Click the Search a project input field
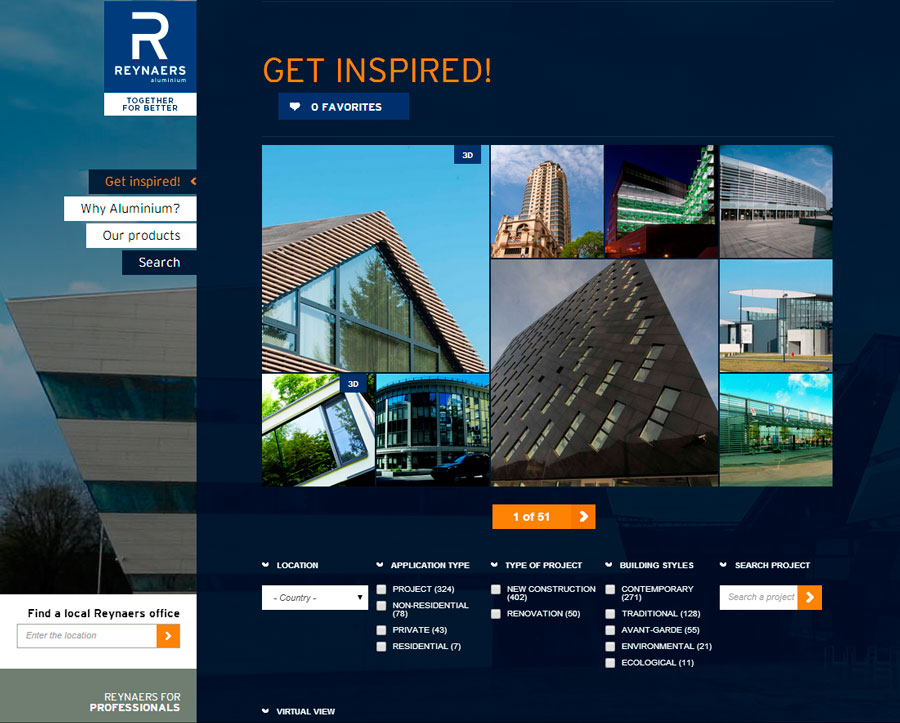The width and height of the screenshot is (900, 723). pos(759,597)
